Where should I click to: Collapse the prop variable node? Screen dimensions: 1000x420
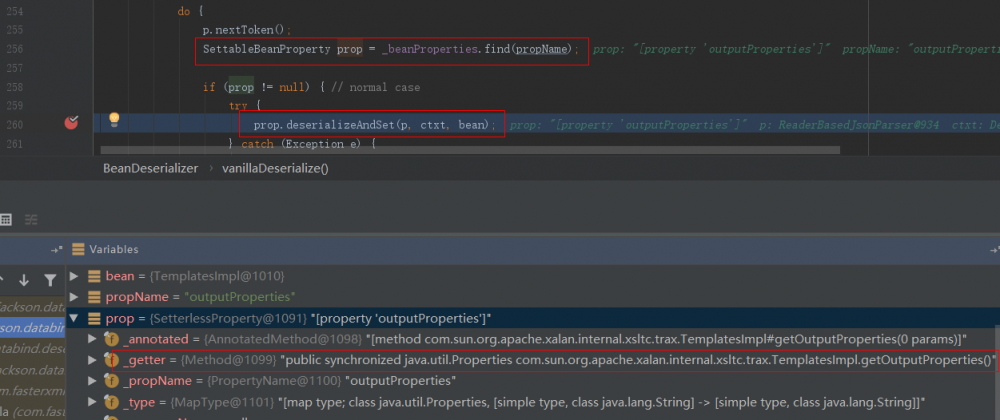(x=74, y=318)
